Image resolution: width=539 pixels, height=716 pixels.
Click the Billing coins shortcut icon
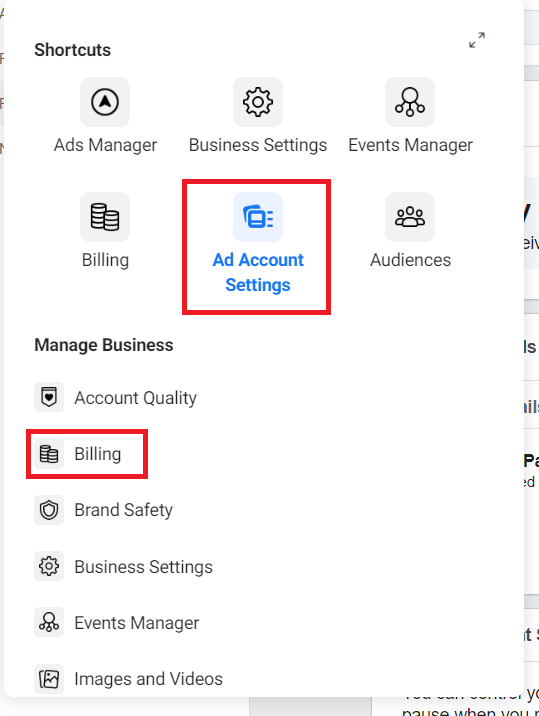coord(105,217)
